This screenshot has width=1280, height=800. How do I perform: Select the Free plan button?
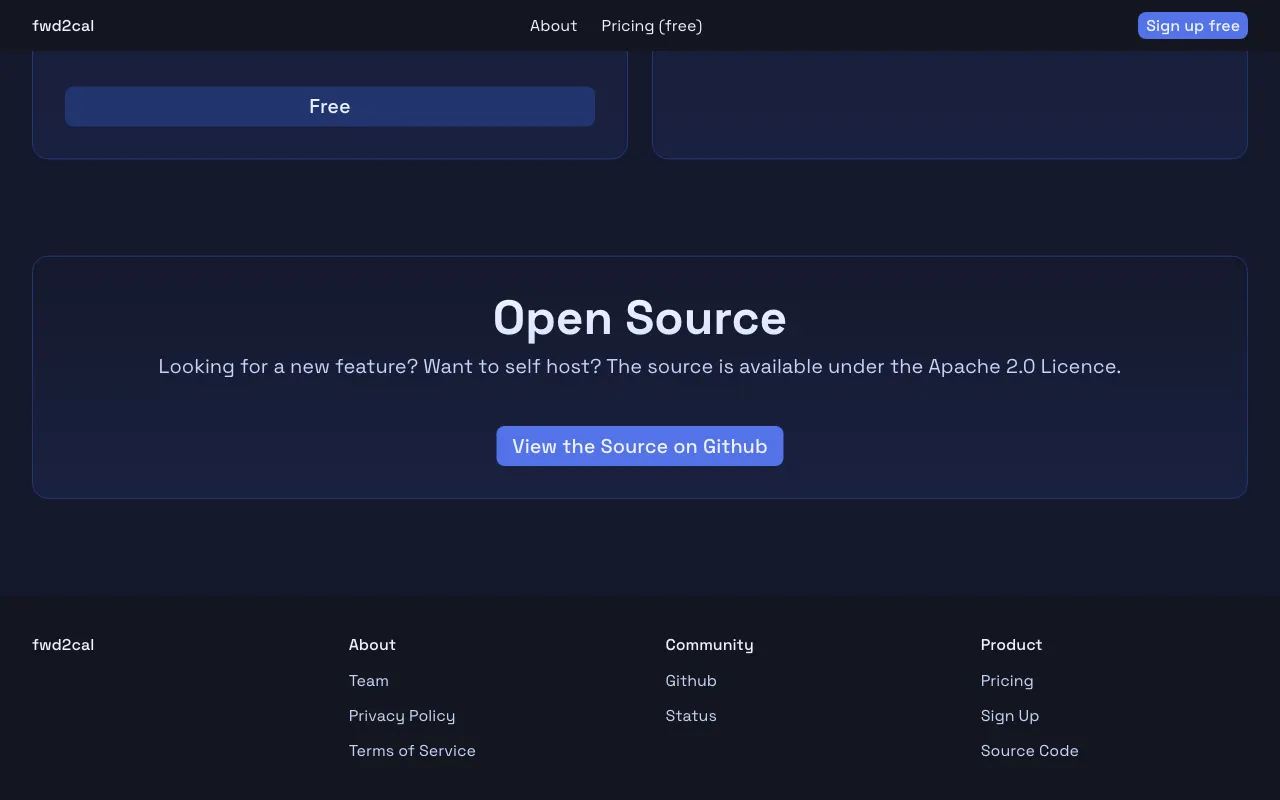(x=330, y=106)
